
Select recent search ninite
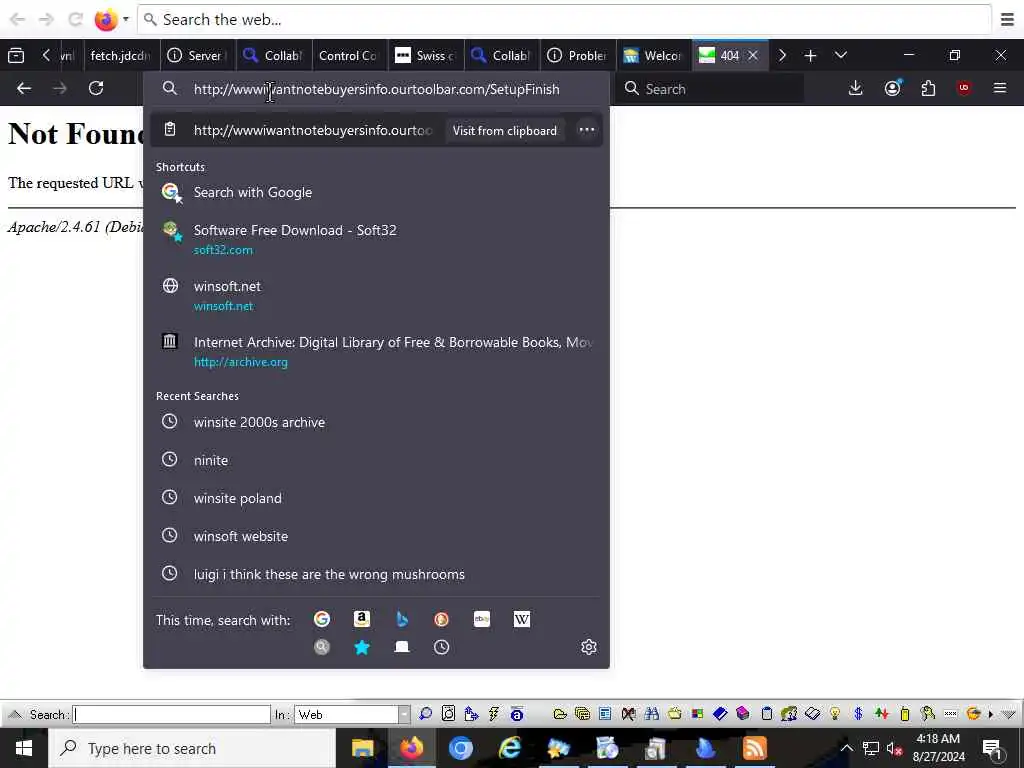(376, 460)
